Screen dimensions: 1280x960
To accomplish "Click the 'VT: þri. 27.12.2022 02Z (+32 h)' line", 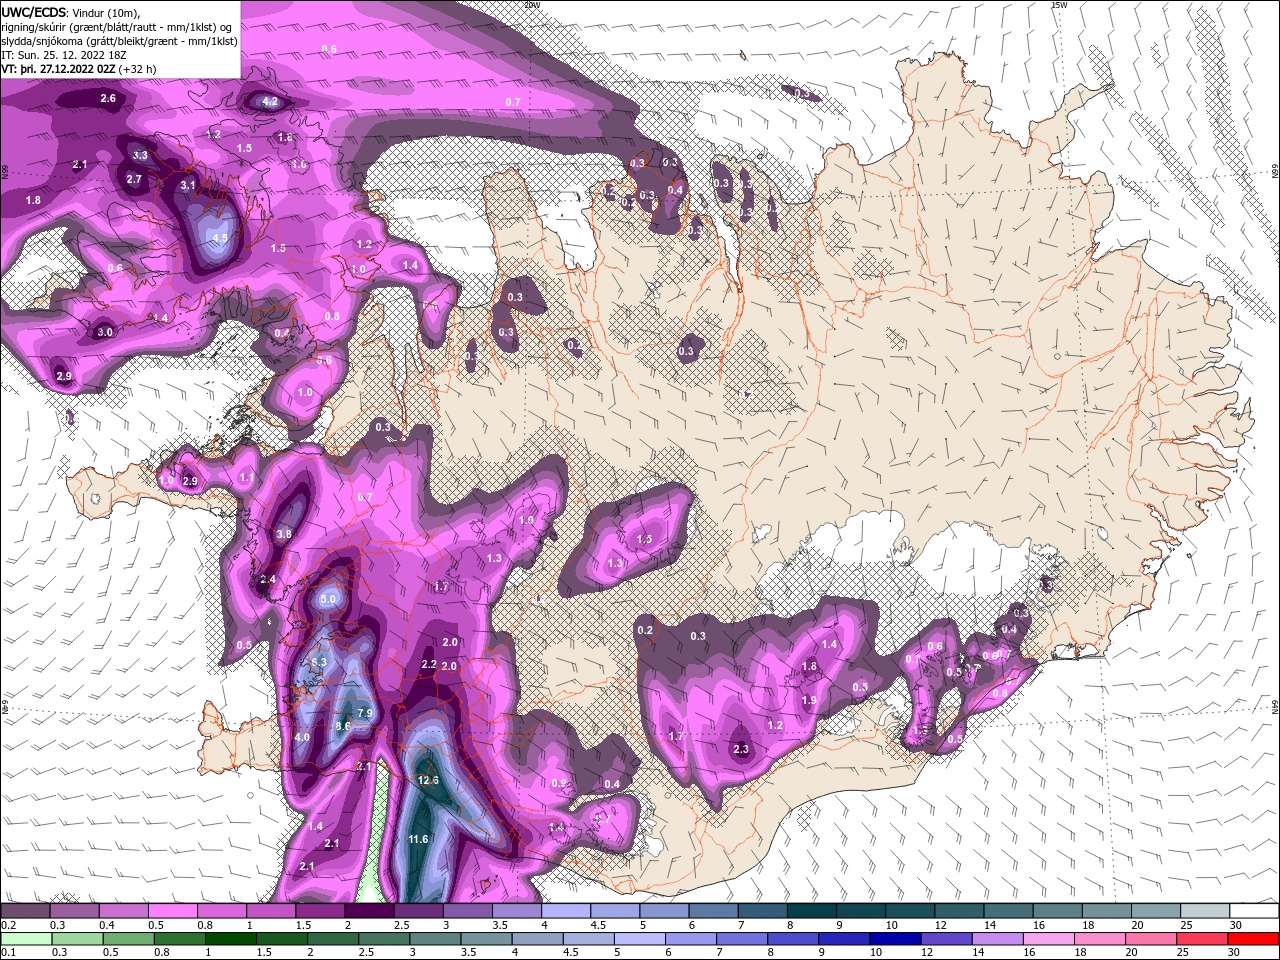I will 79,69.
